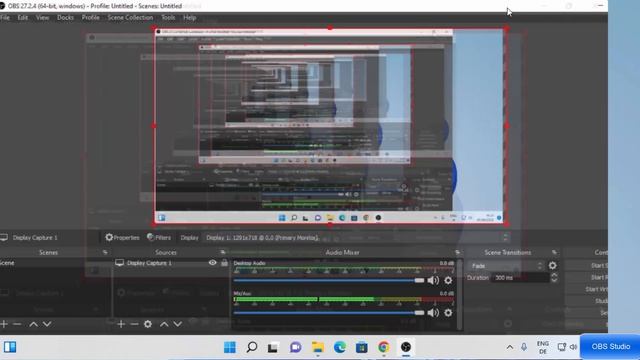Pop out the Scenes dock
The width and height of the screenshot is (640, 360).
point(105,252)
